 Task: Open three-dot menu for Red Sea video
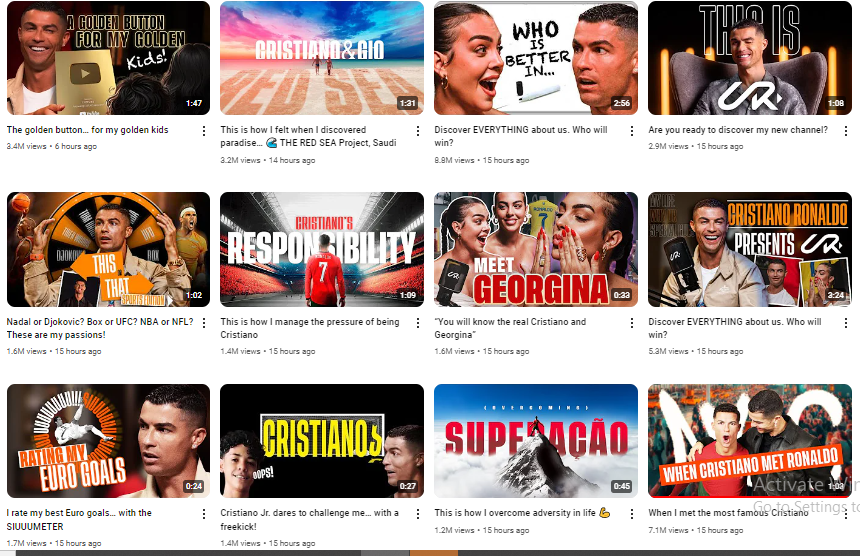[x=418, y=131]
